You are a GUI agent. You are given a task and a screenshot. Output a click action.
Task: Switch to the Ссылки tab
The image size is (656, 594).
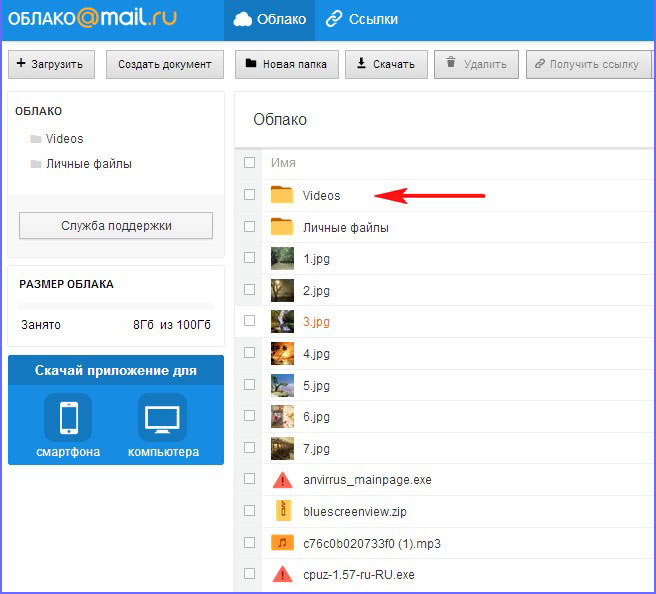tap(362, 20)
